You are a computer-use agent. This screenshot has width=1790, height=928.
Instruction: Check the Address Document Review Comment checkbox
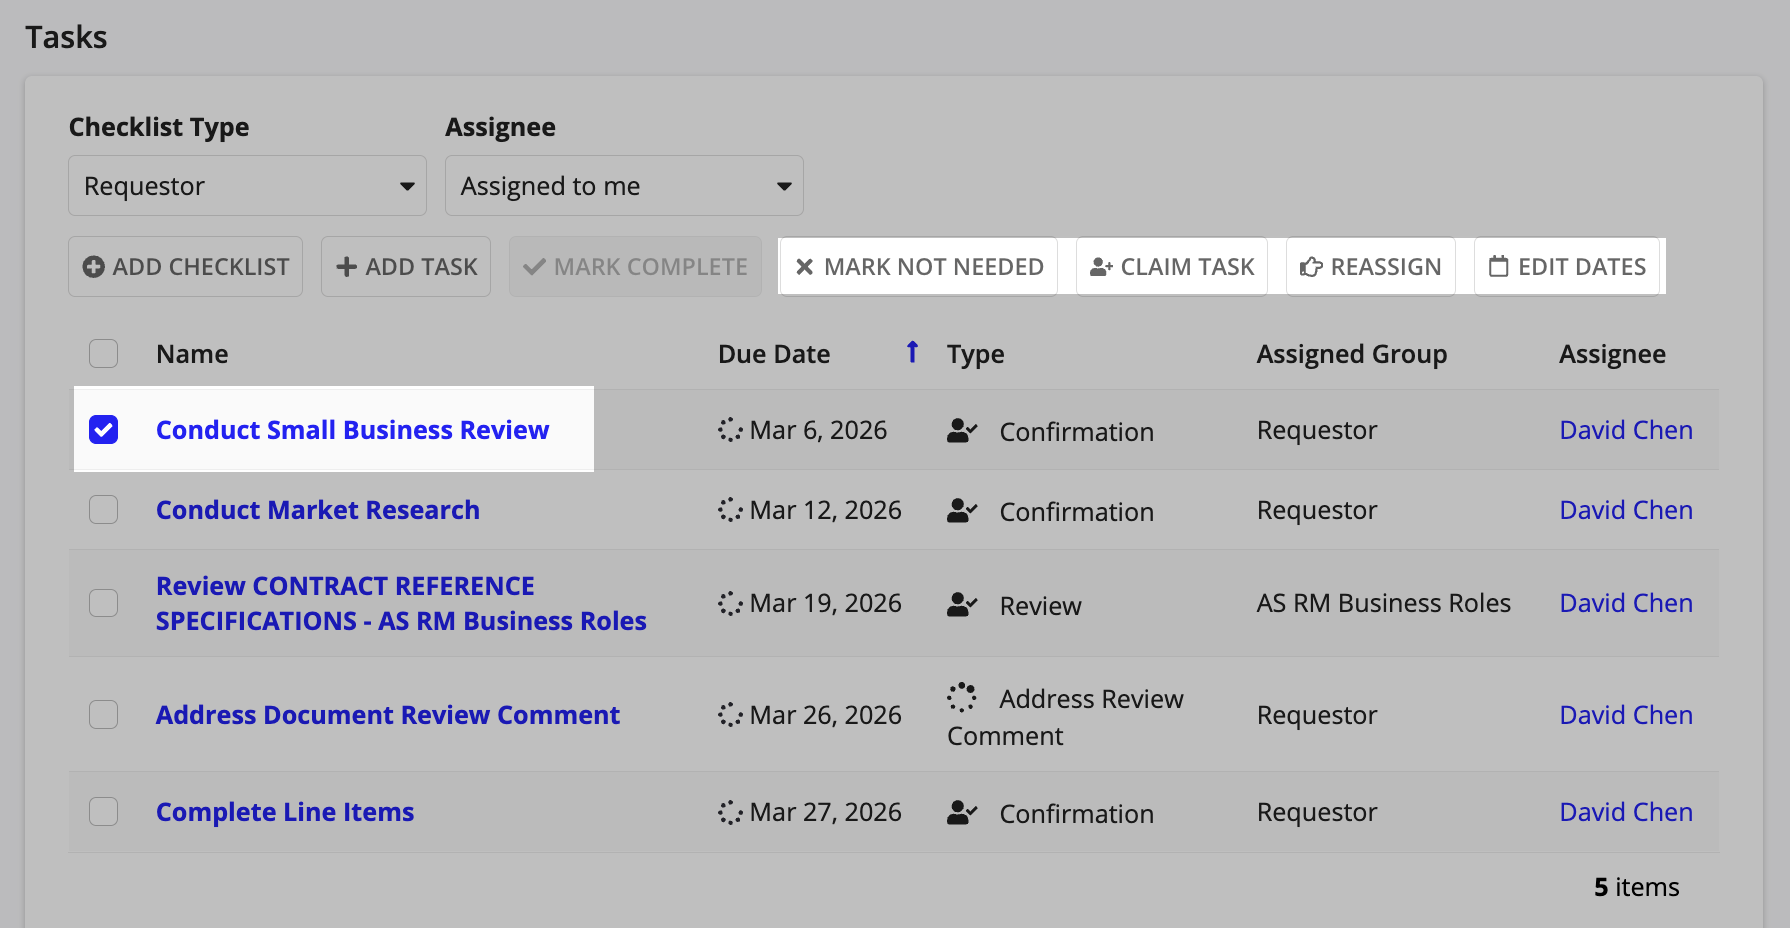pos(103,714)
